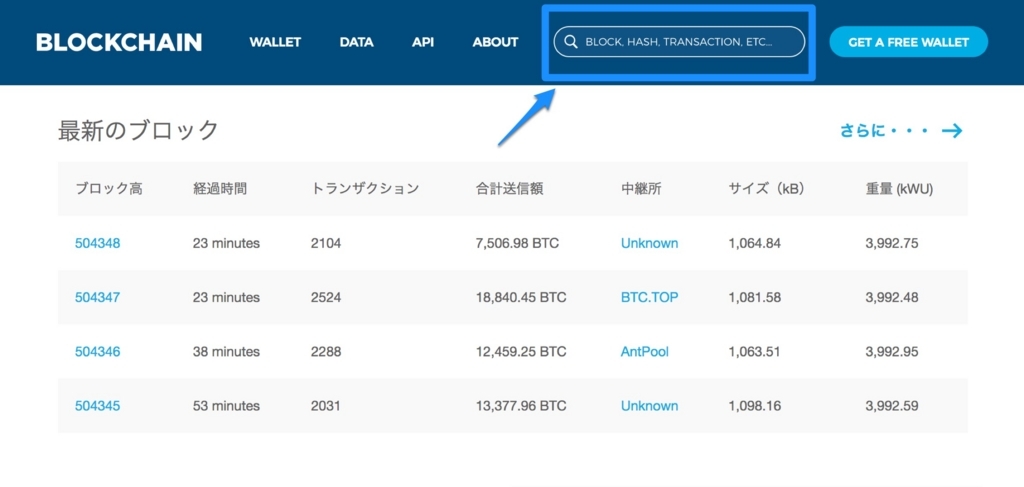Select transaction count 2288

click(326, 352)
